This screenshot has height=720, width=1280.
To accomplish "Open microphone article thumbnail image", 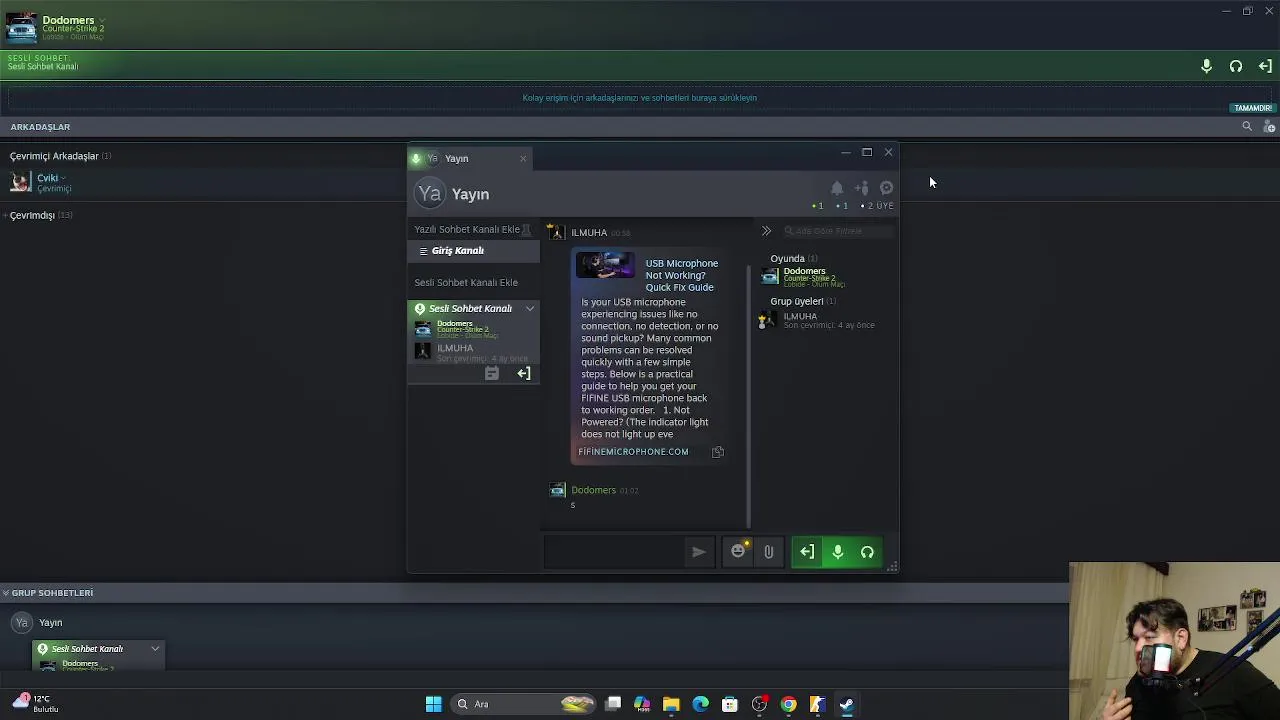I will pos(604,266).
